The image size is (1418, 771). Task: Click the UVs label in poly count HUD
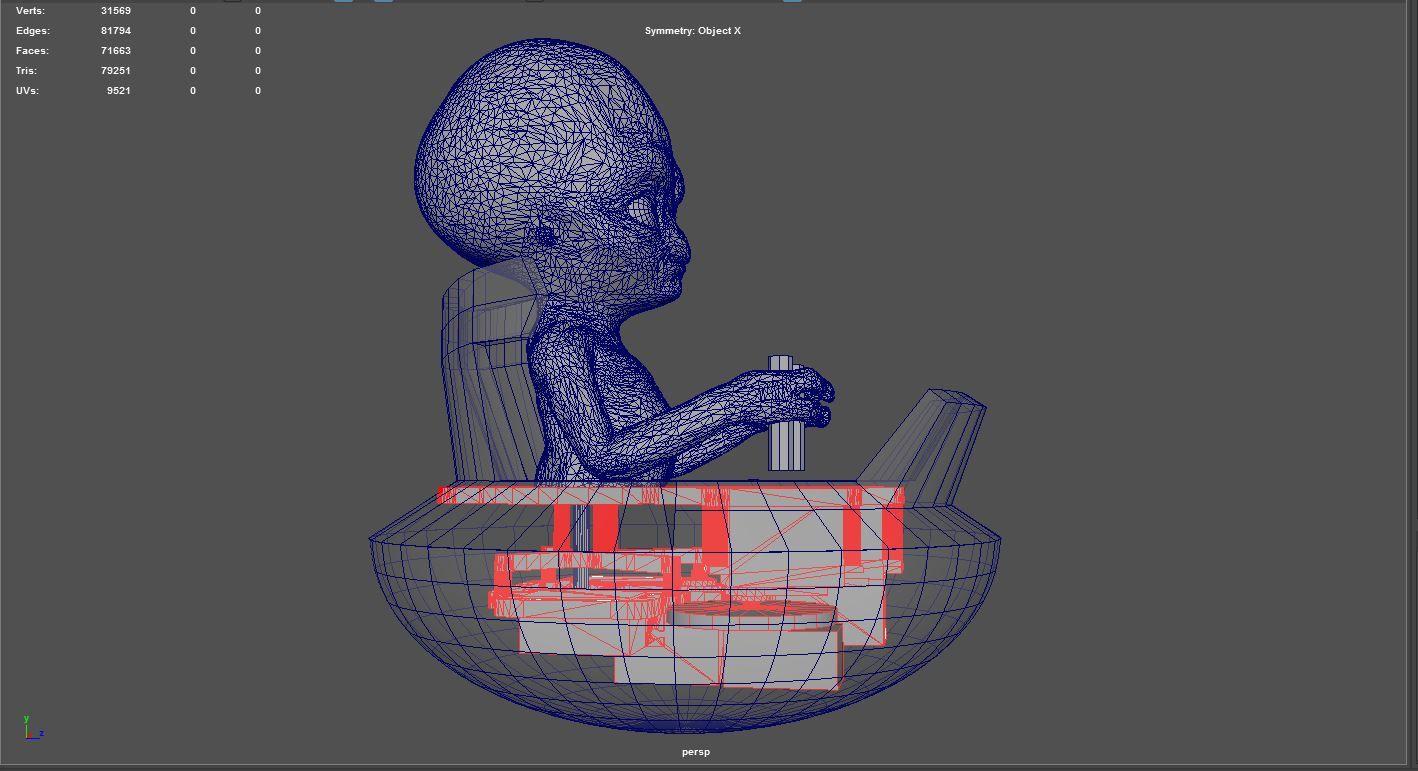pyautogui.click(x=27, y=91)
